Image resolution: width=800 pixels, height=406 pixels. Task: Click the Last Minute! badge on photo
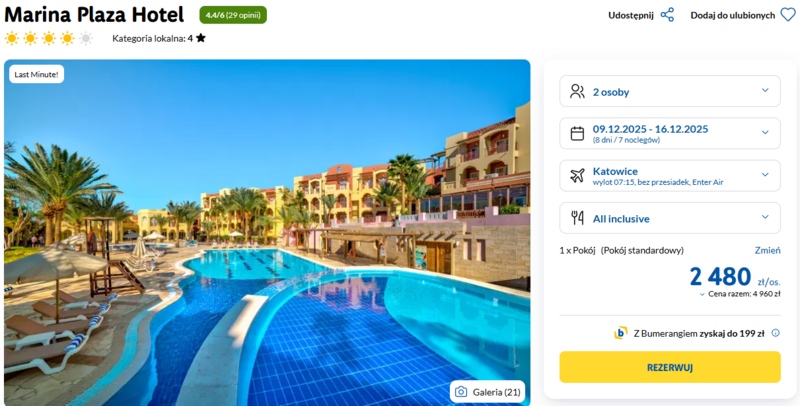36,74
